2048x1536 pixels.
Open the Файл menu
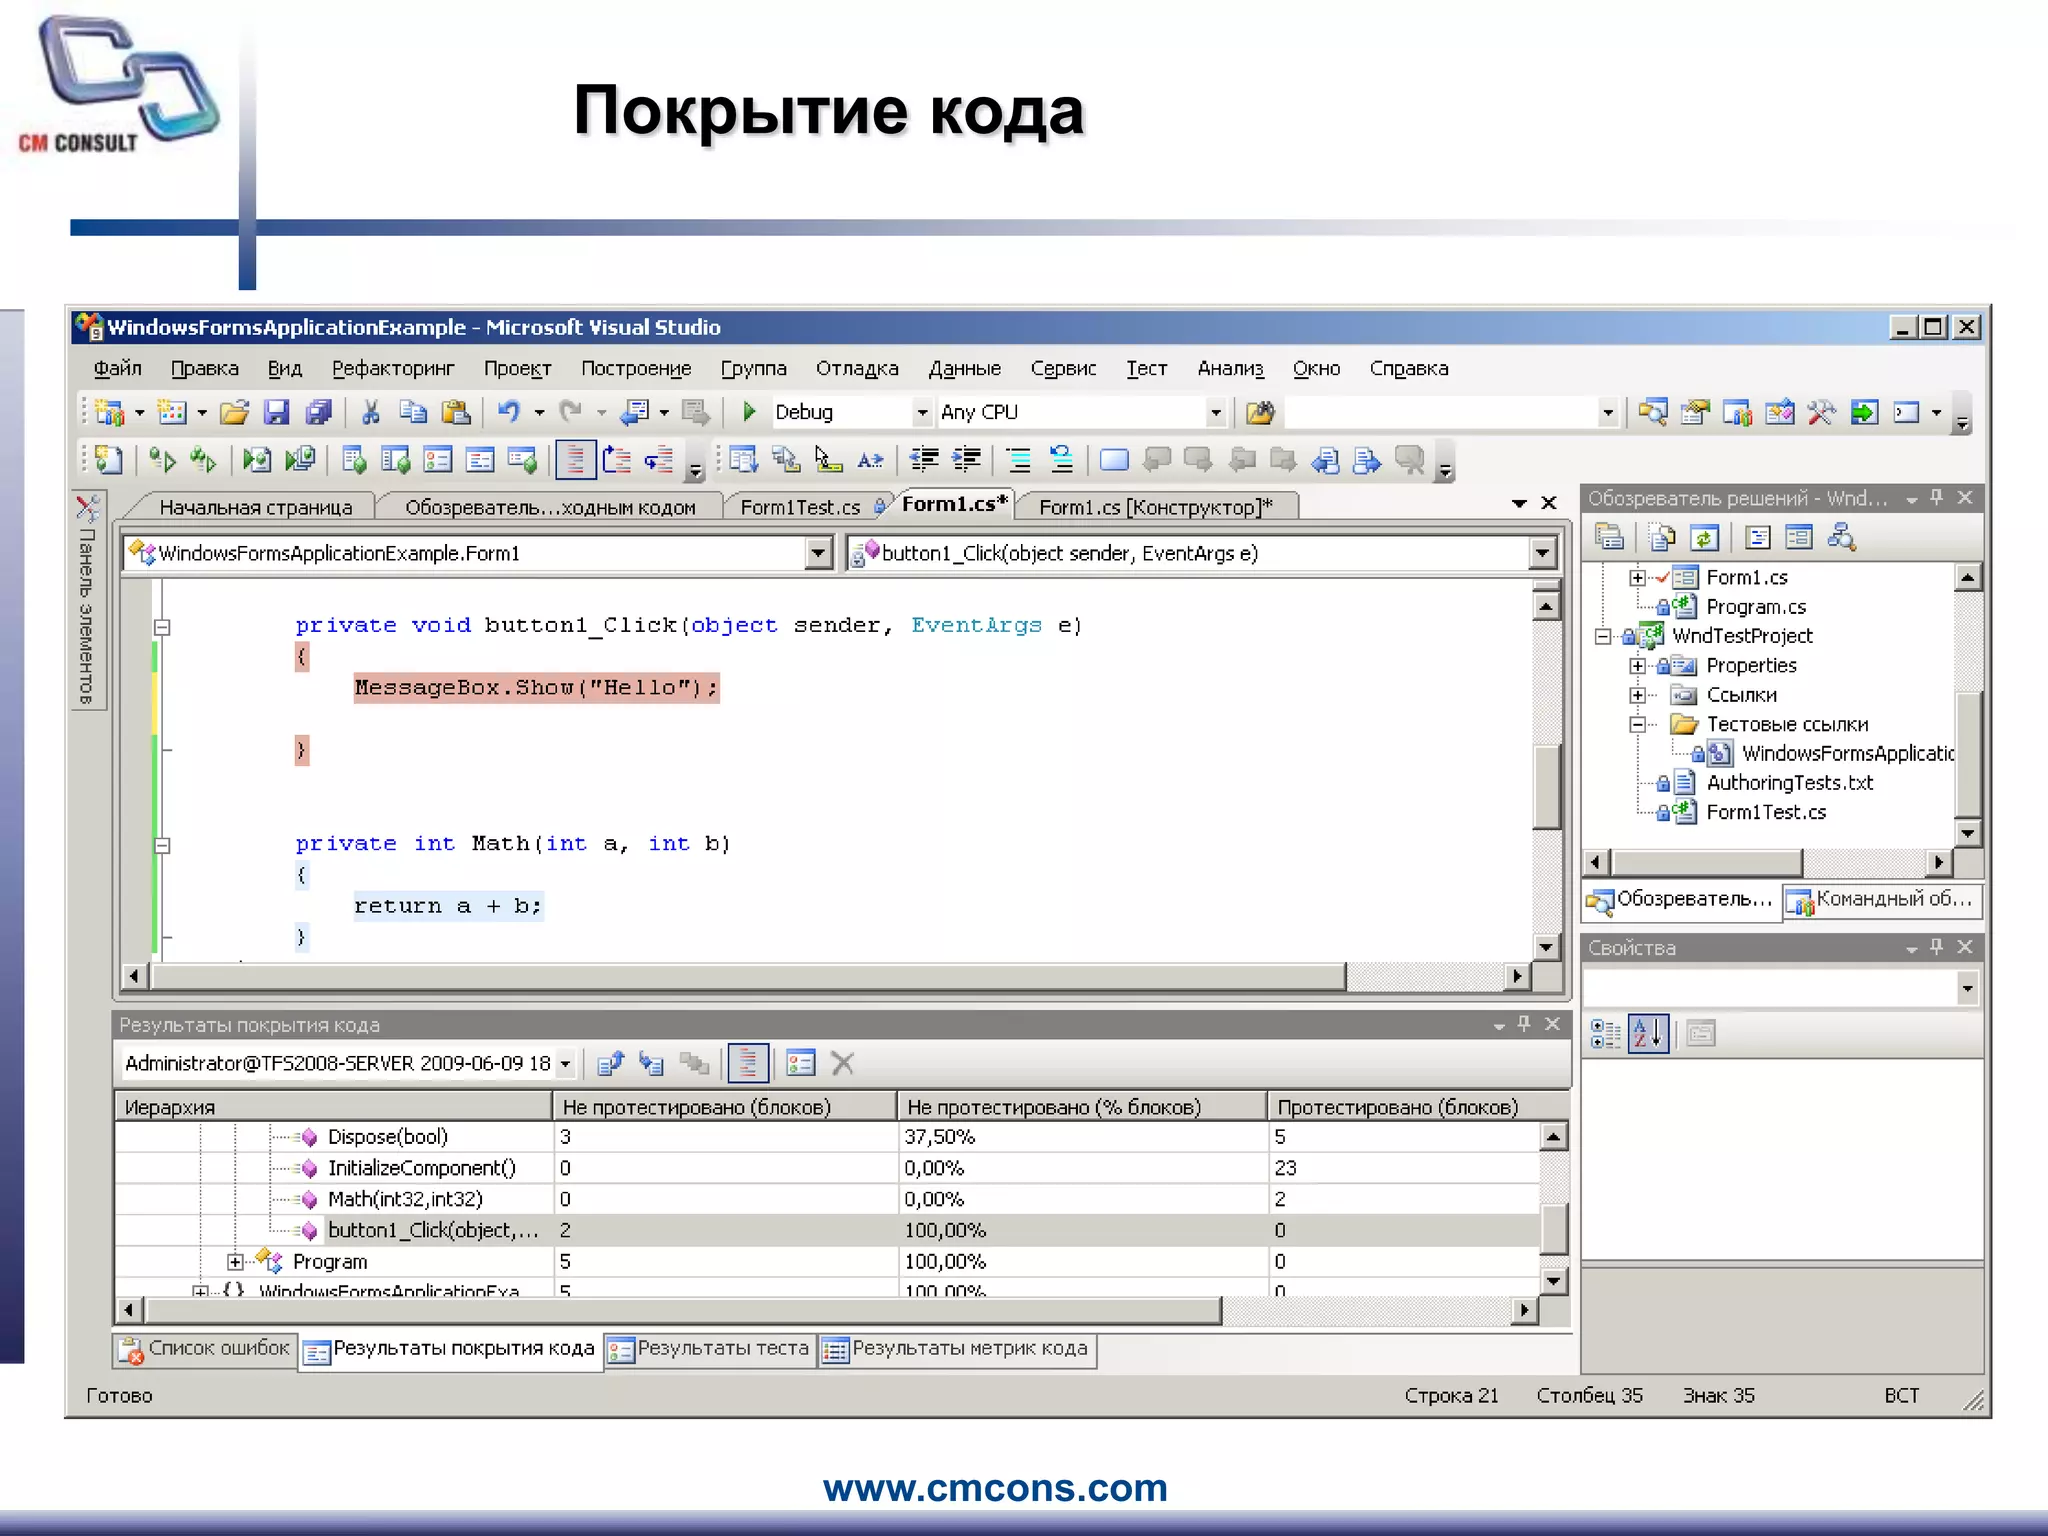tap(117, 368)
